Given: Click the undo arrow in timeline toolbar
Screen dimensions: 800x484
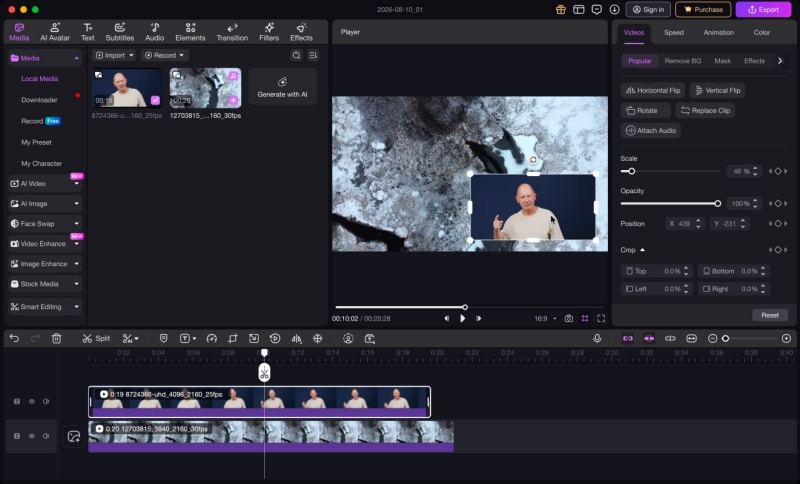Looking at the screenshot, I should click(14, 338).
